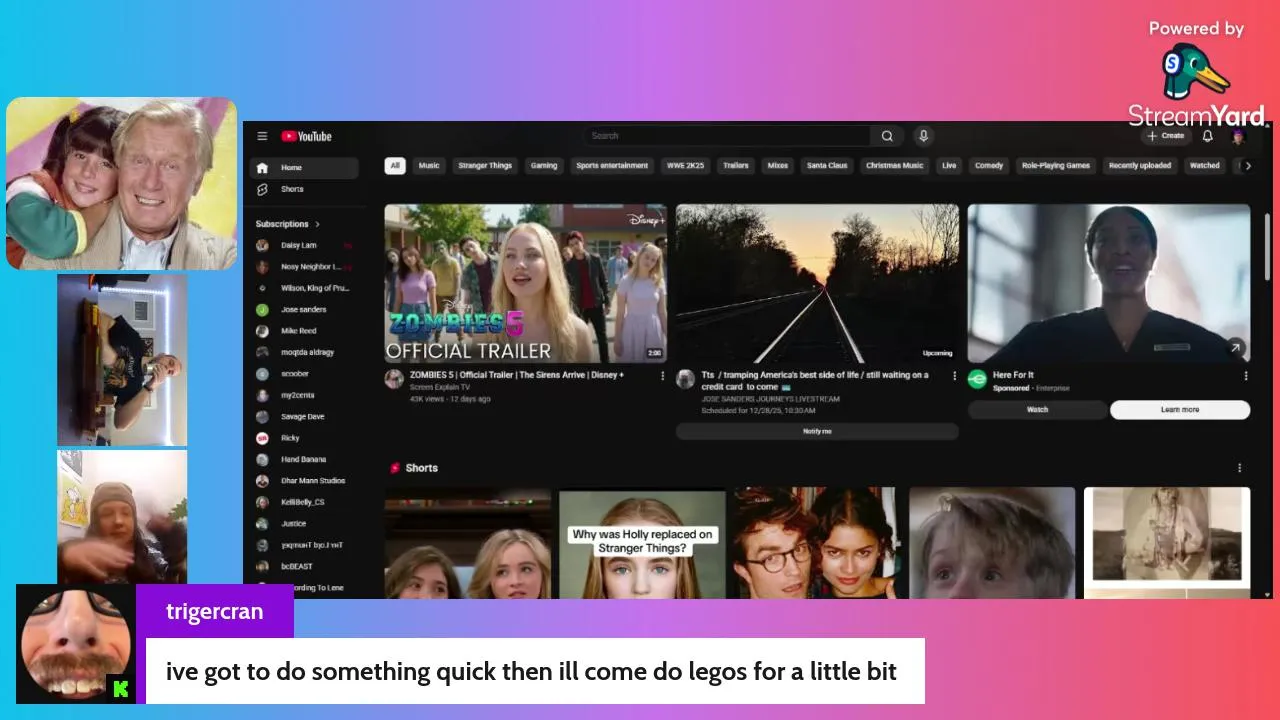Open Nosy Neighbor subscription
The height and width of the screenshot is (720, 1280).
point(304,267)
